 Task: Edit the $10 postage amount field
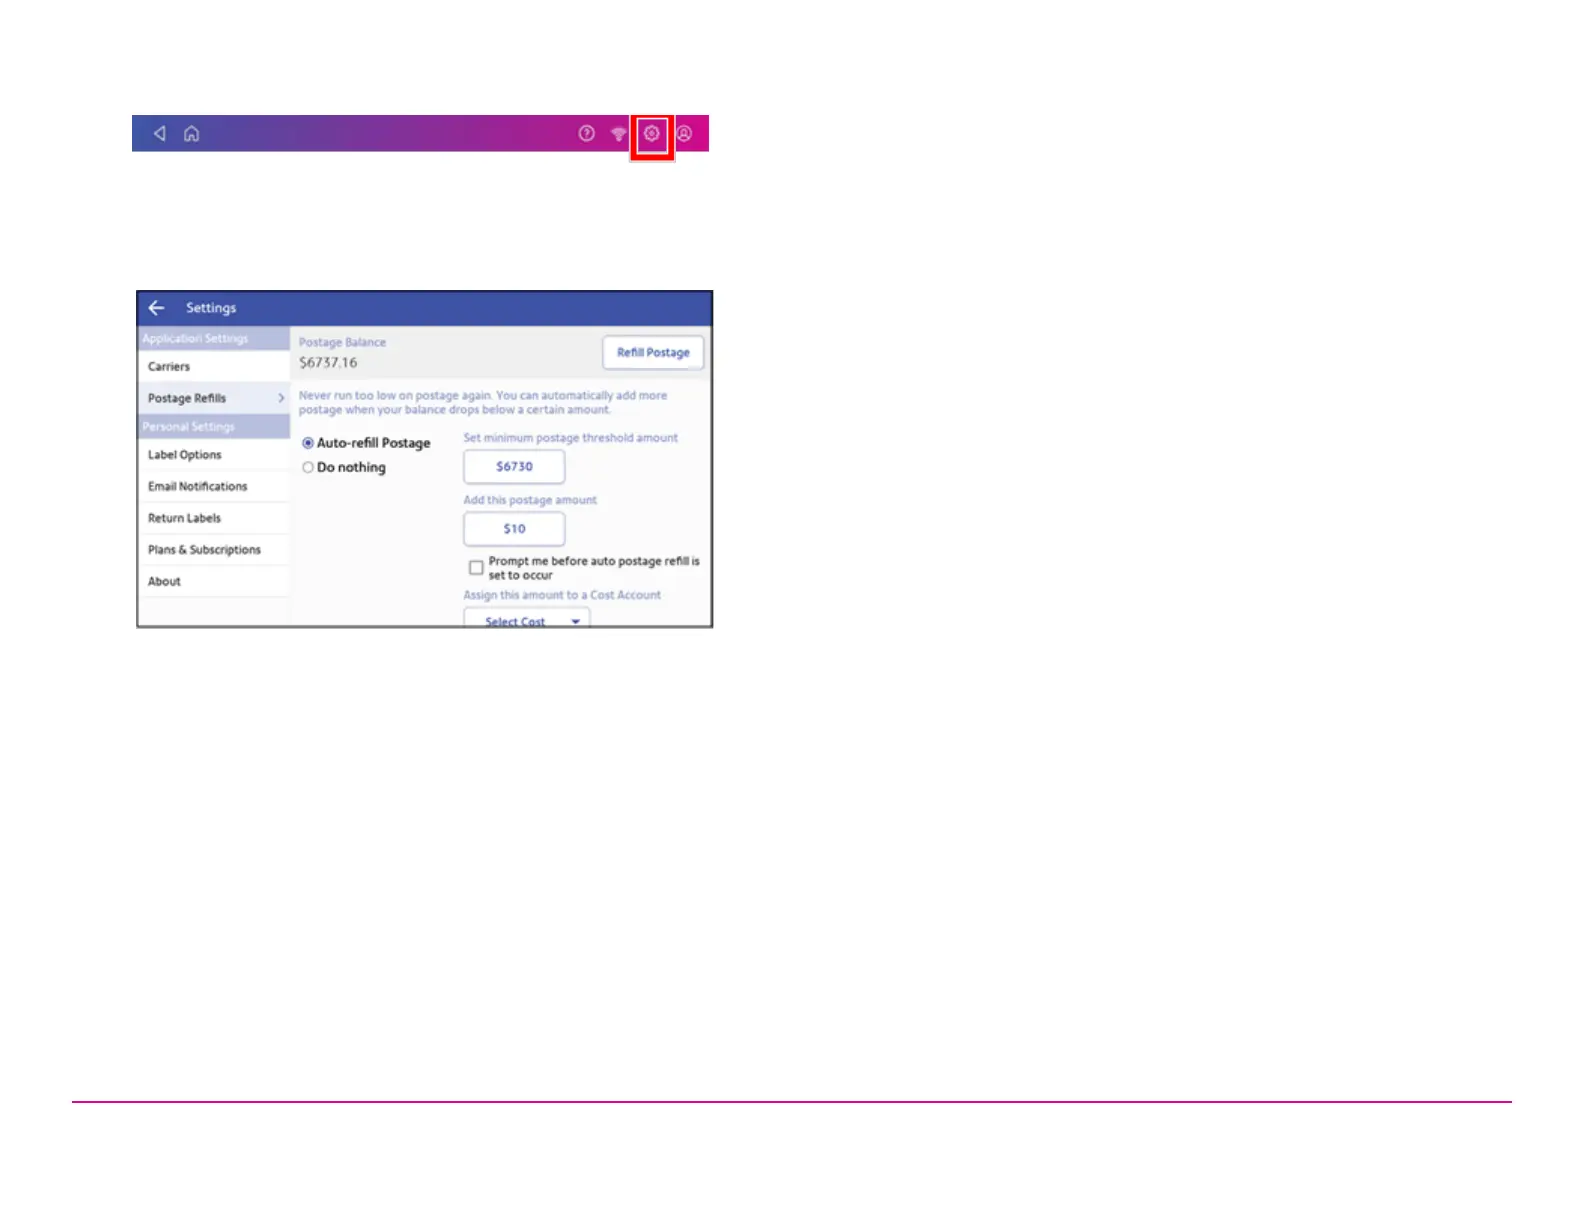514,528
